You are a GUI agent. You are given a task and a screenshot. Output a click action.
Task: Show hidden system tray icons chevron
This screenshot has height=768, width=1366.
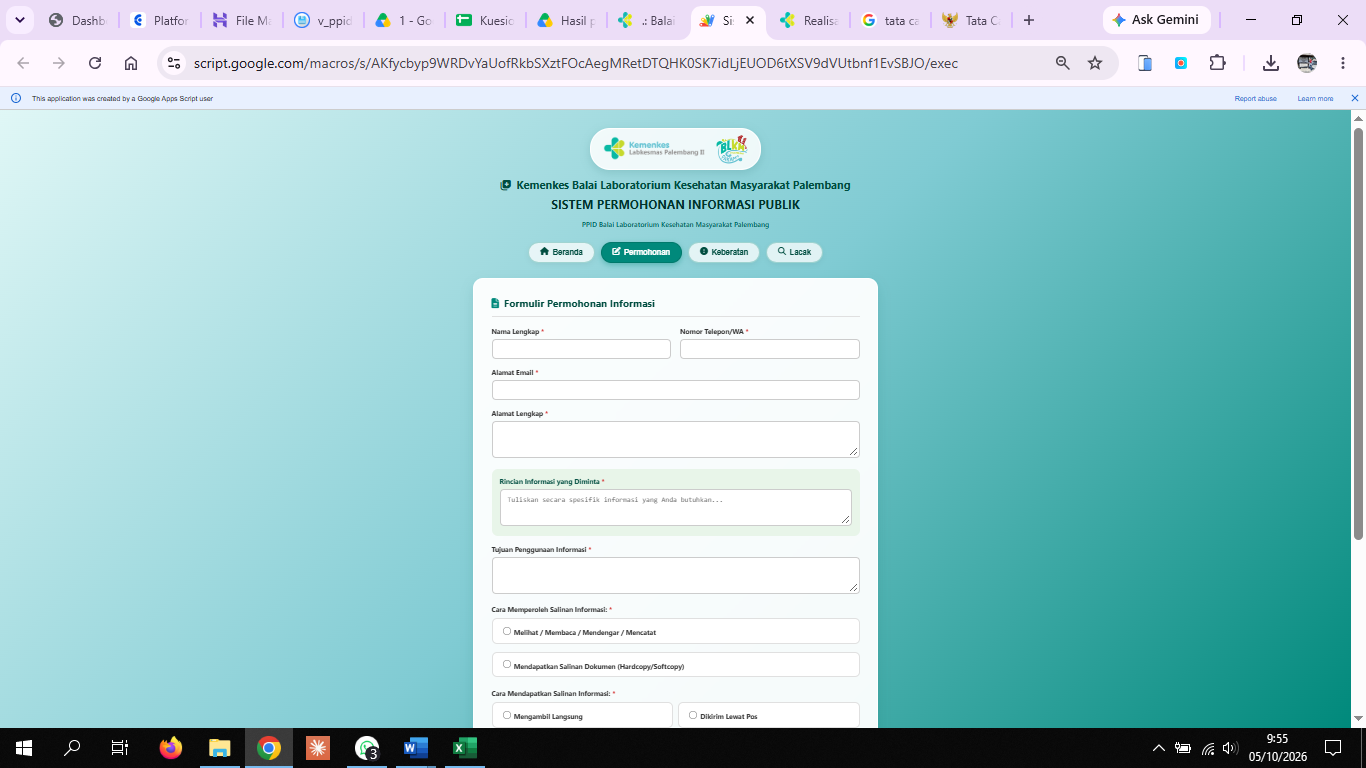[x=1159, y=748]
